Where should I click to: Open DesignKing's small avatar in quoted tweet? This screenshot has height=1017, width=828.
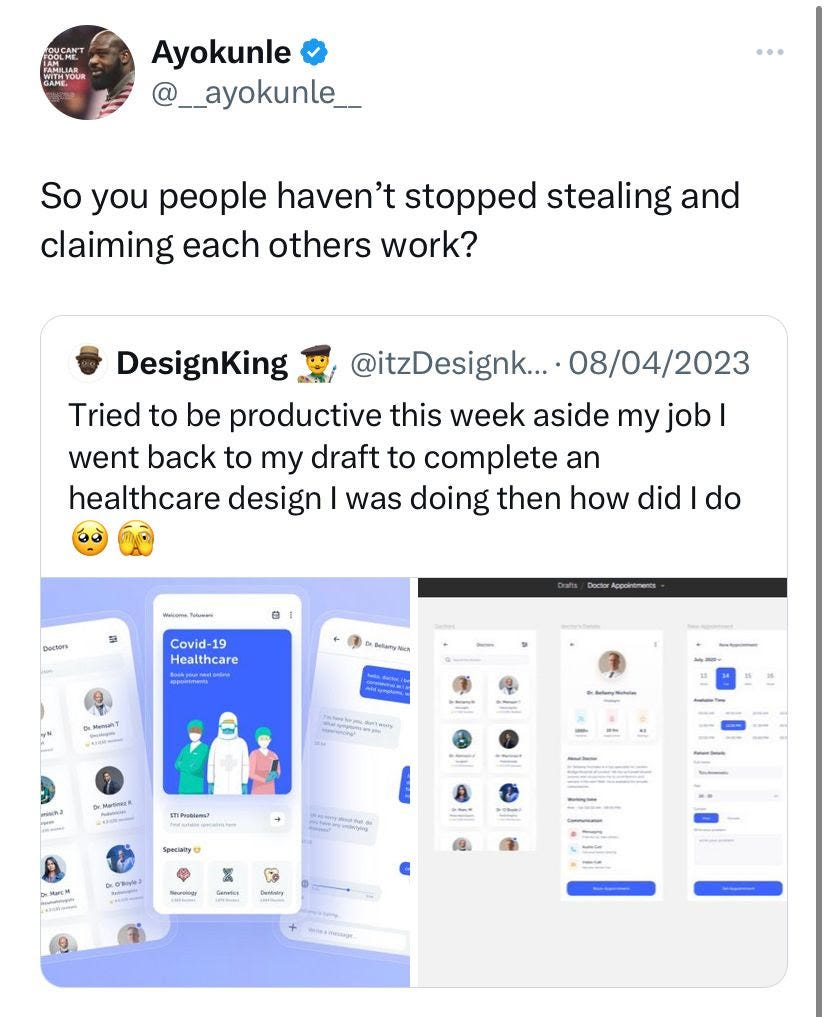point(88,363)
